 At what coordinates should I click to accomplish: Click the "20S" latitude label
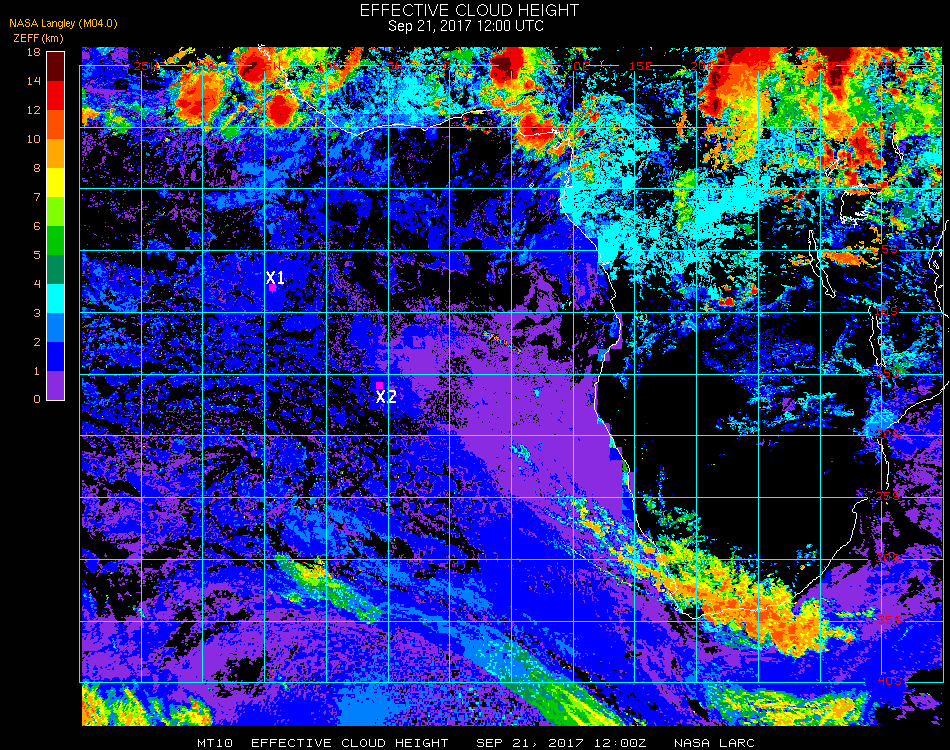coord(888,435)
